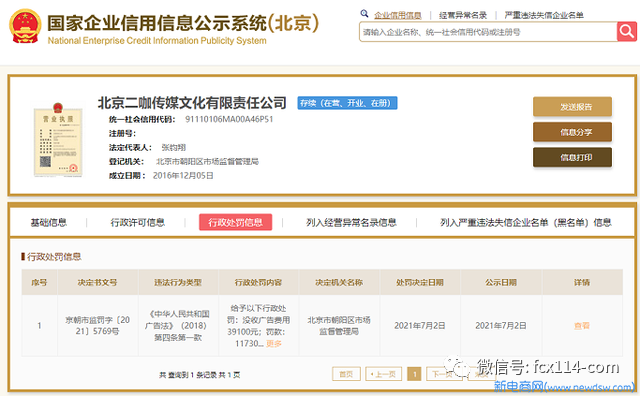Image resolution: width=640 pixels, height=396 pixels.
Task: Click legal representative name 张钧翔
Action: (173, 147)
